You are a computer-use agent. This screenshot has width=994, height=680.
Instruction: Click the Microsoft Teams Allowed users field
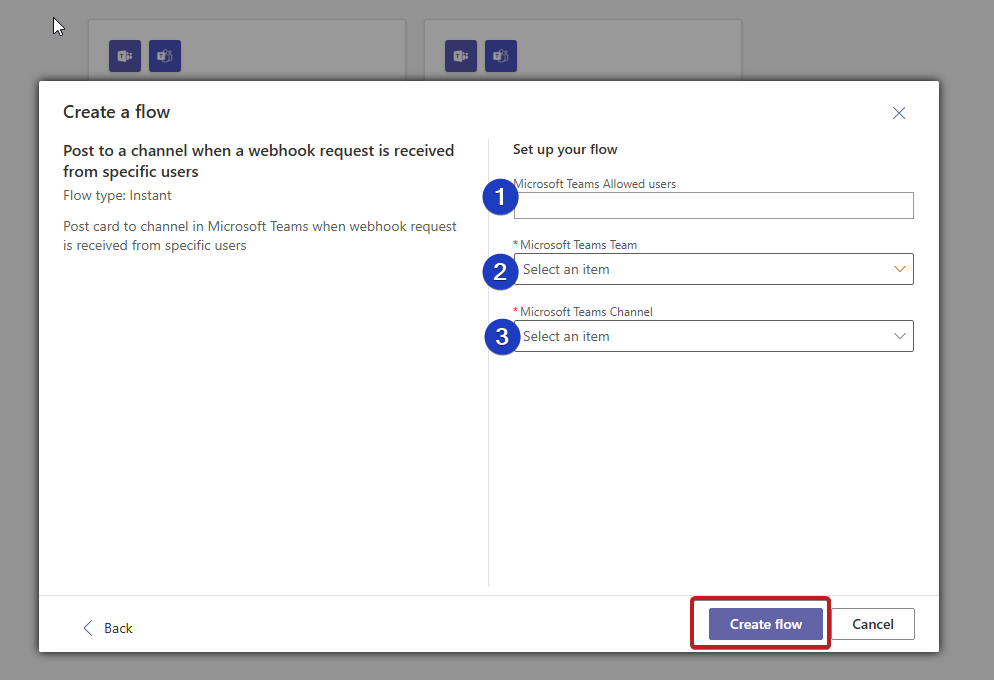pyautogui.click(x=713, y=205)
